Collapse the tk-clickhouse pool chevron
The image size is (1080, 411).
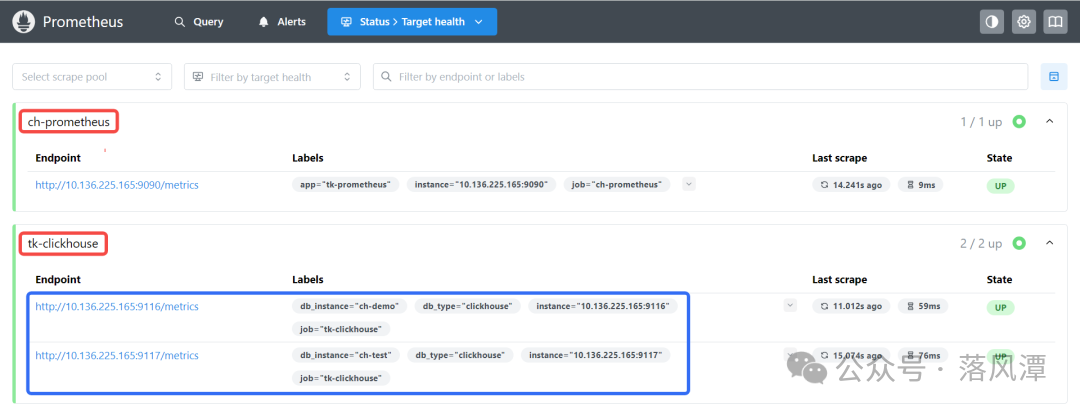1050,242
